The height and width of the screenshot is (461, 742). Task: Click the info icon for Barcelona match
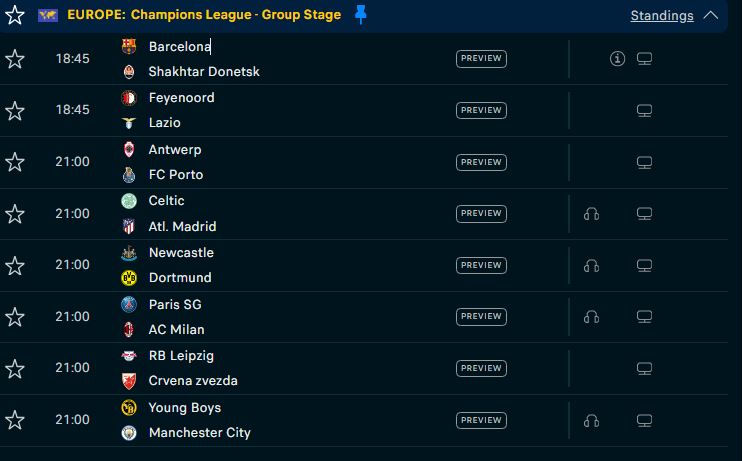point(617,59)
